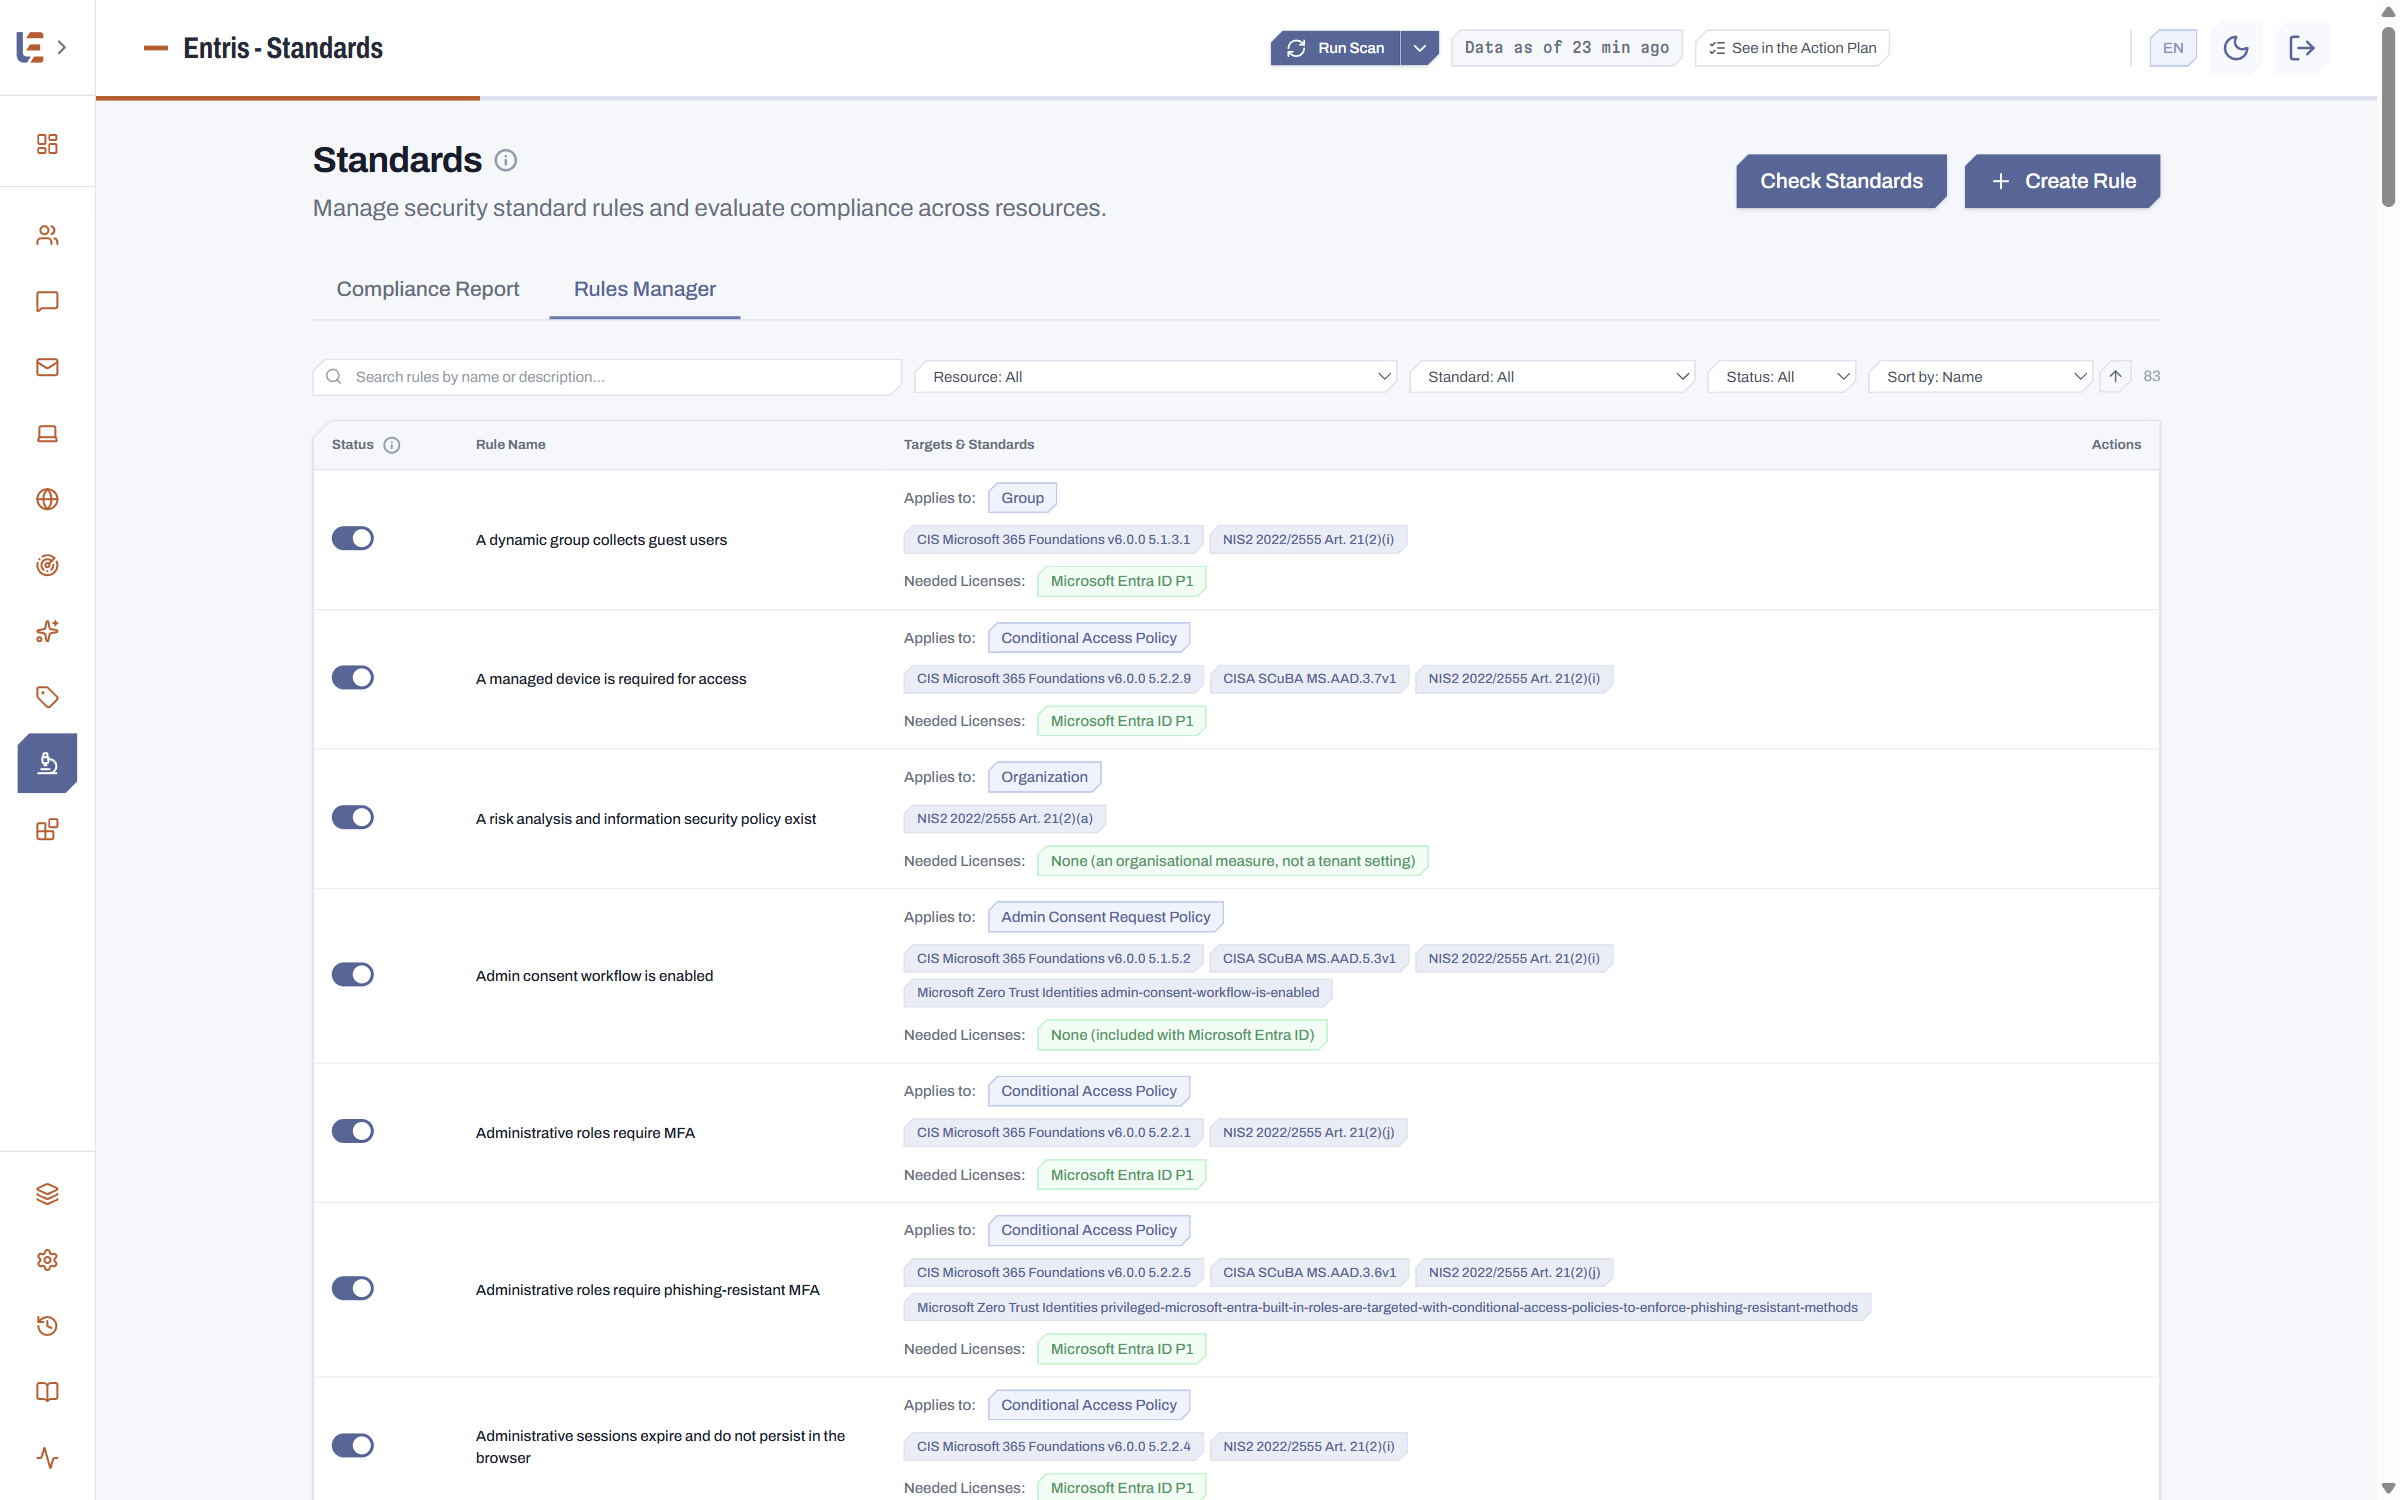Toggle 'Administrative roles require MFA' rule
Screen dimensions: 2400x1500
353,1132
